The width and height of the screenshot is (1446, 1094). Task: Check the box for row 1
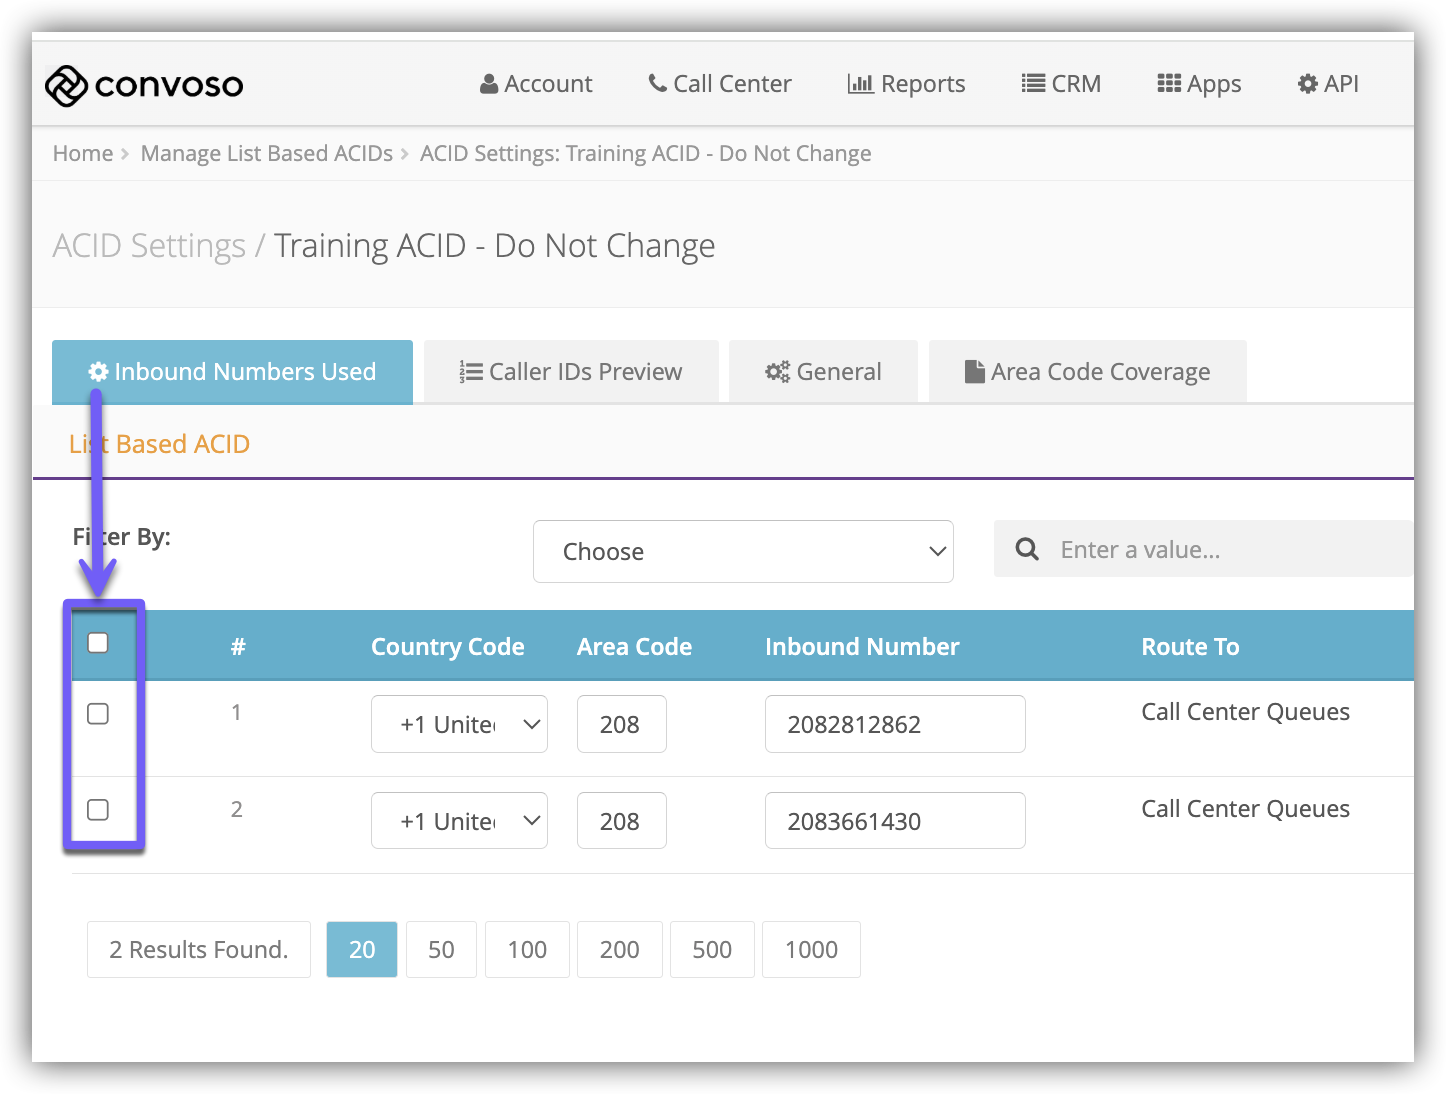pos(98,714)
